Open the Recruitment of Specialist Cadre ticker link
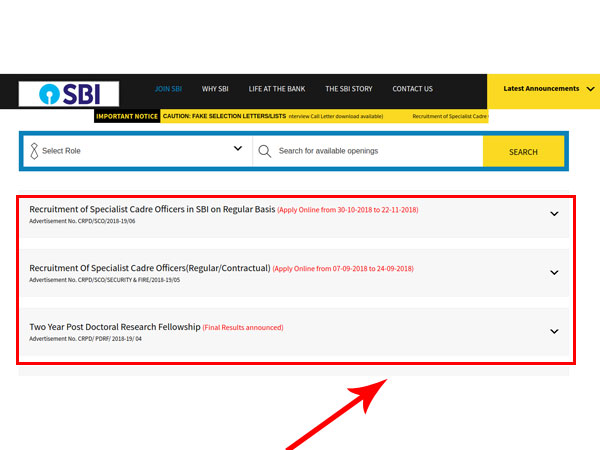 click(450, 116)
